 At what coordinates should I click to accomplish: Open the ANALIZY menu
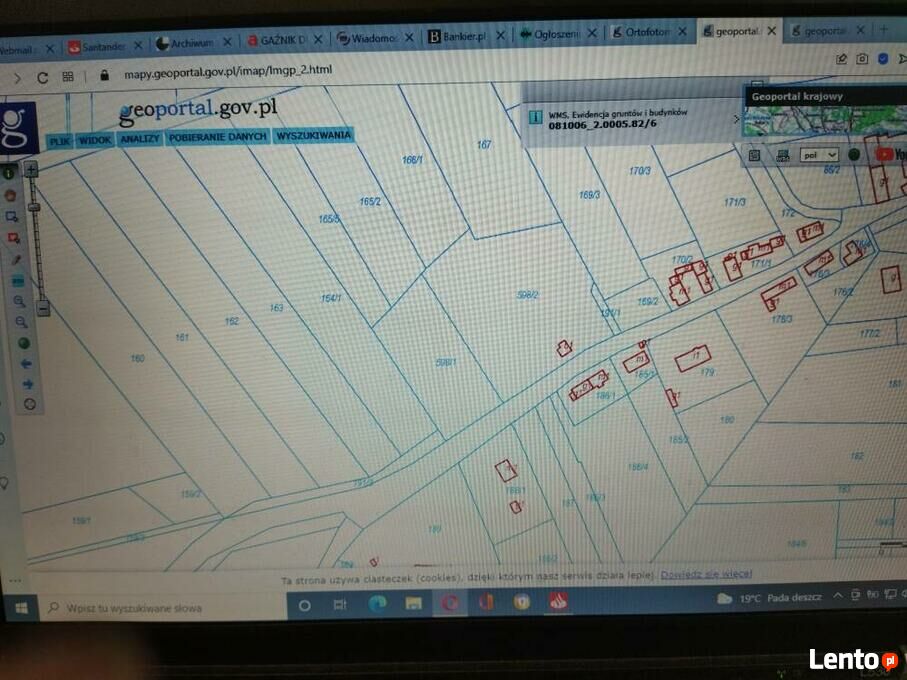coord(139,139)
